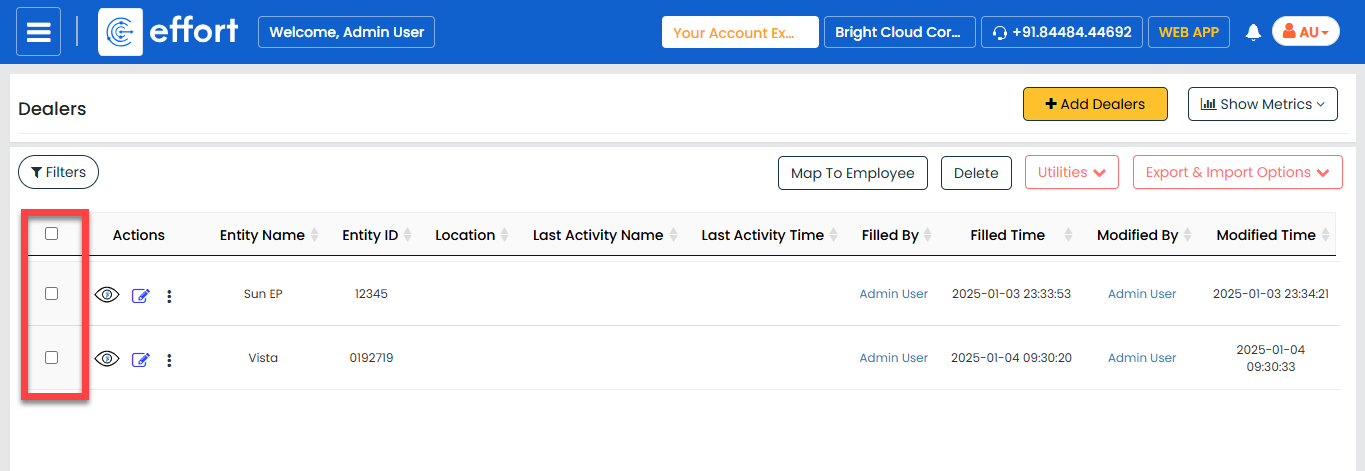1365x471 pixels.
Task: Open the hamburger navigation menu
Action: [x=38, y=32]
